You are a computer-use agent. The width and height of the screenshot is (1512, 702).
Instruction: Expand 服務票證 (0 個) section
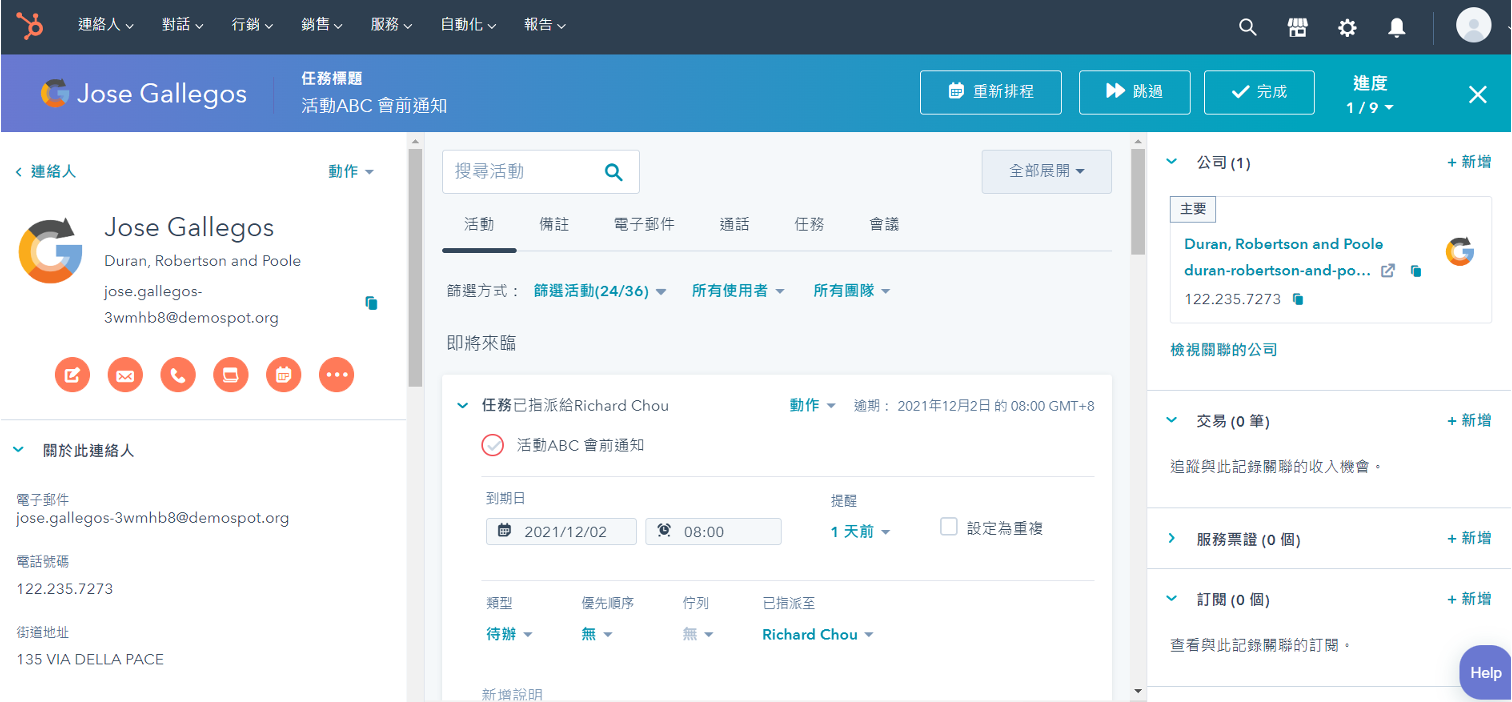point(1172,538)
